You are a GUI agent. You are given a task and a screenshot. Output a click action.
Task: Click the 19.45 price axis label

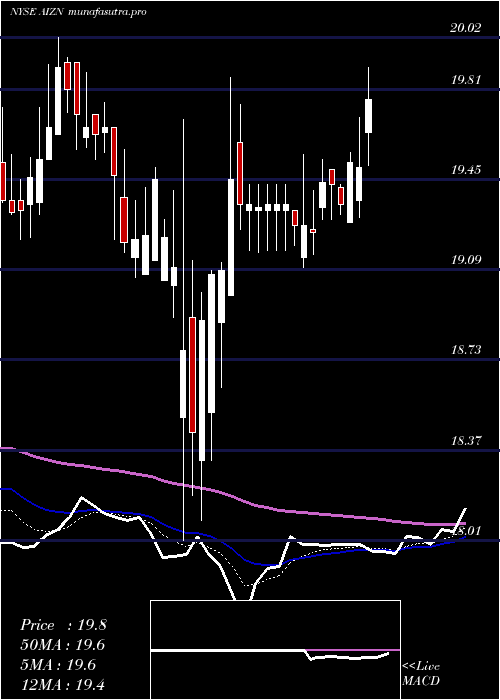tap(466, 170)
